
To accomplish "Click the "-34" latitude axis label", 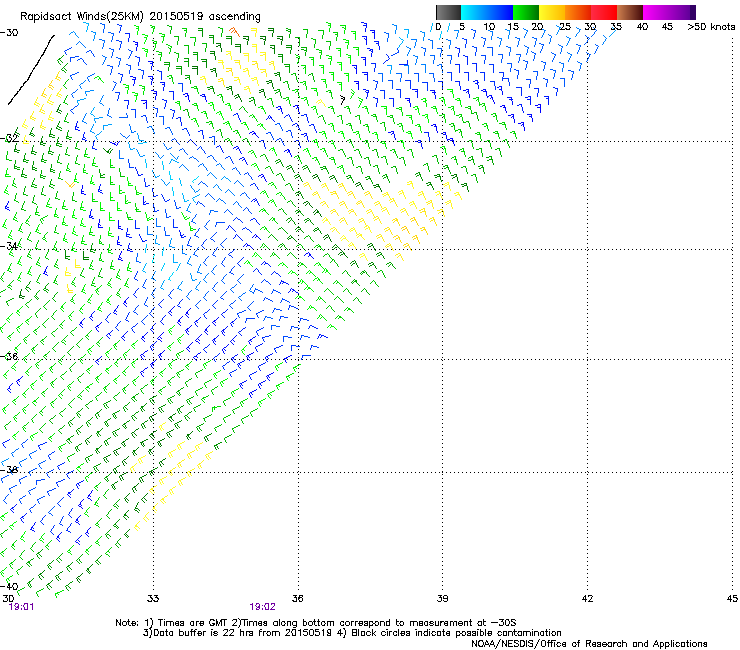I will pos(9,246).
